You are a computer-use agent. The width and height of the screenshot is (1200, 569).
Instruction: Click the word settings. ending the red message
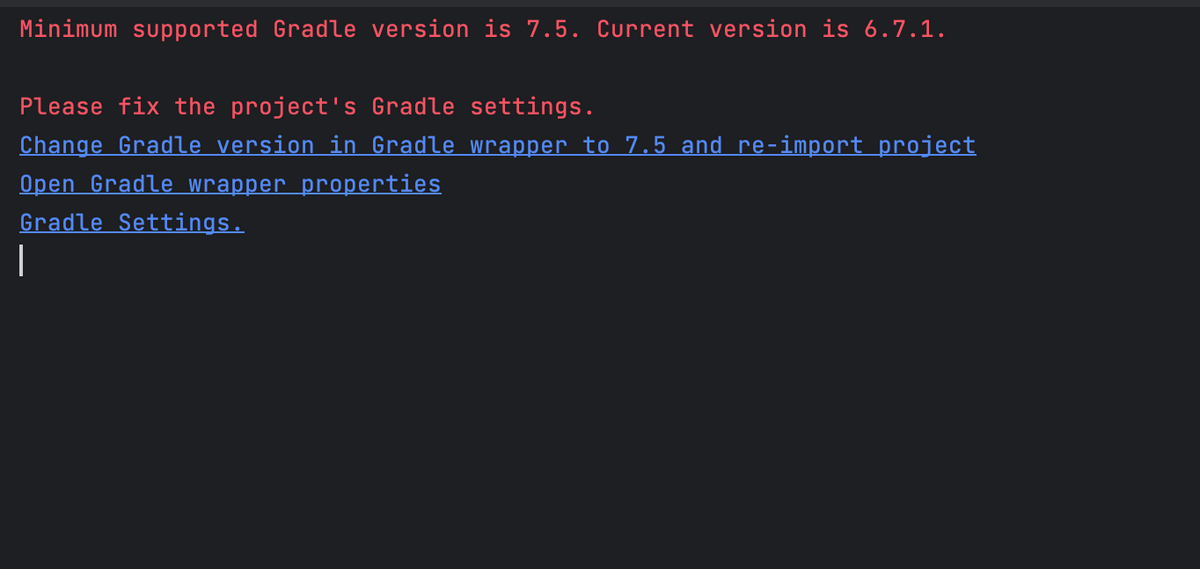click(532, 106)
